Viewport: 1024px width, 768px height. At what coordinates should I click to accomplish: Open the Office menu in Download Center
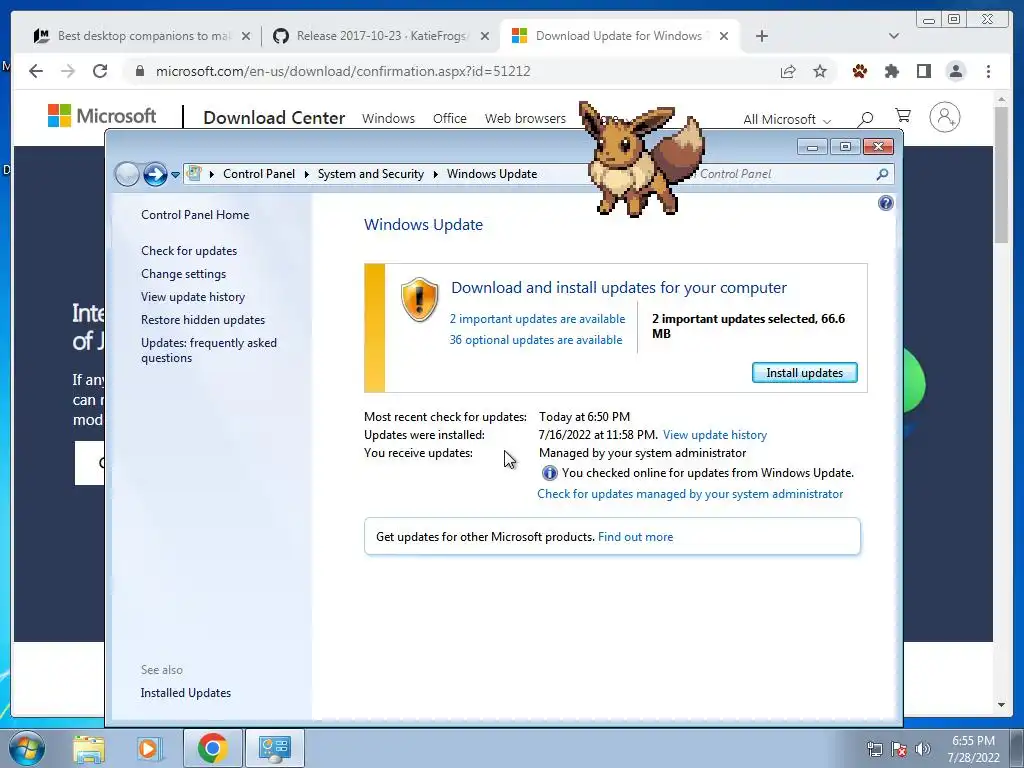coord(450,118)
